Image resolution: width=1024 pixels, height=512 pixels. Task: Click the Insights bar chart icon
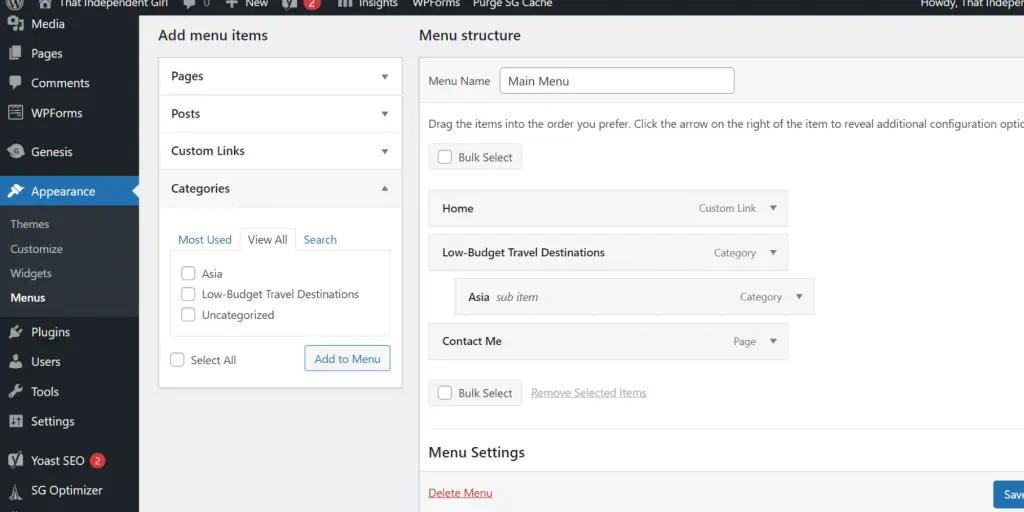click(345, 4)
